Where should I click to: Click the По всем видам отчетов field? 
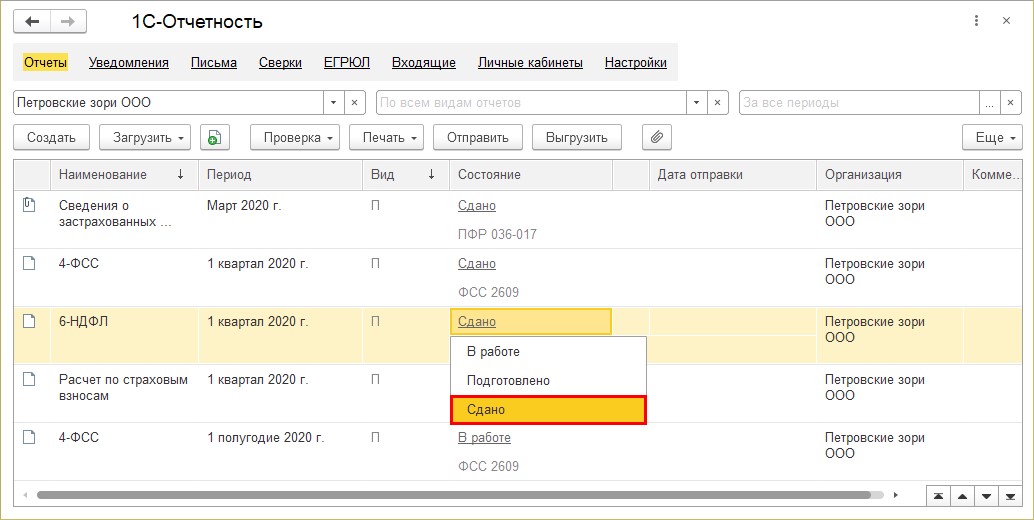pos(532,103)
